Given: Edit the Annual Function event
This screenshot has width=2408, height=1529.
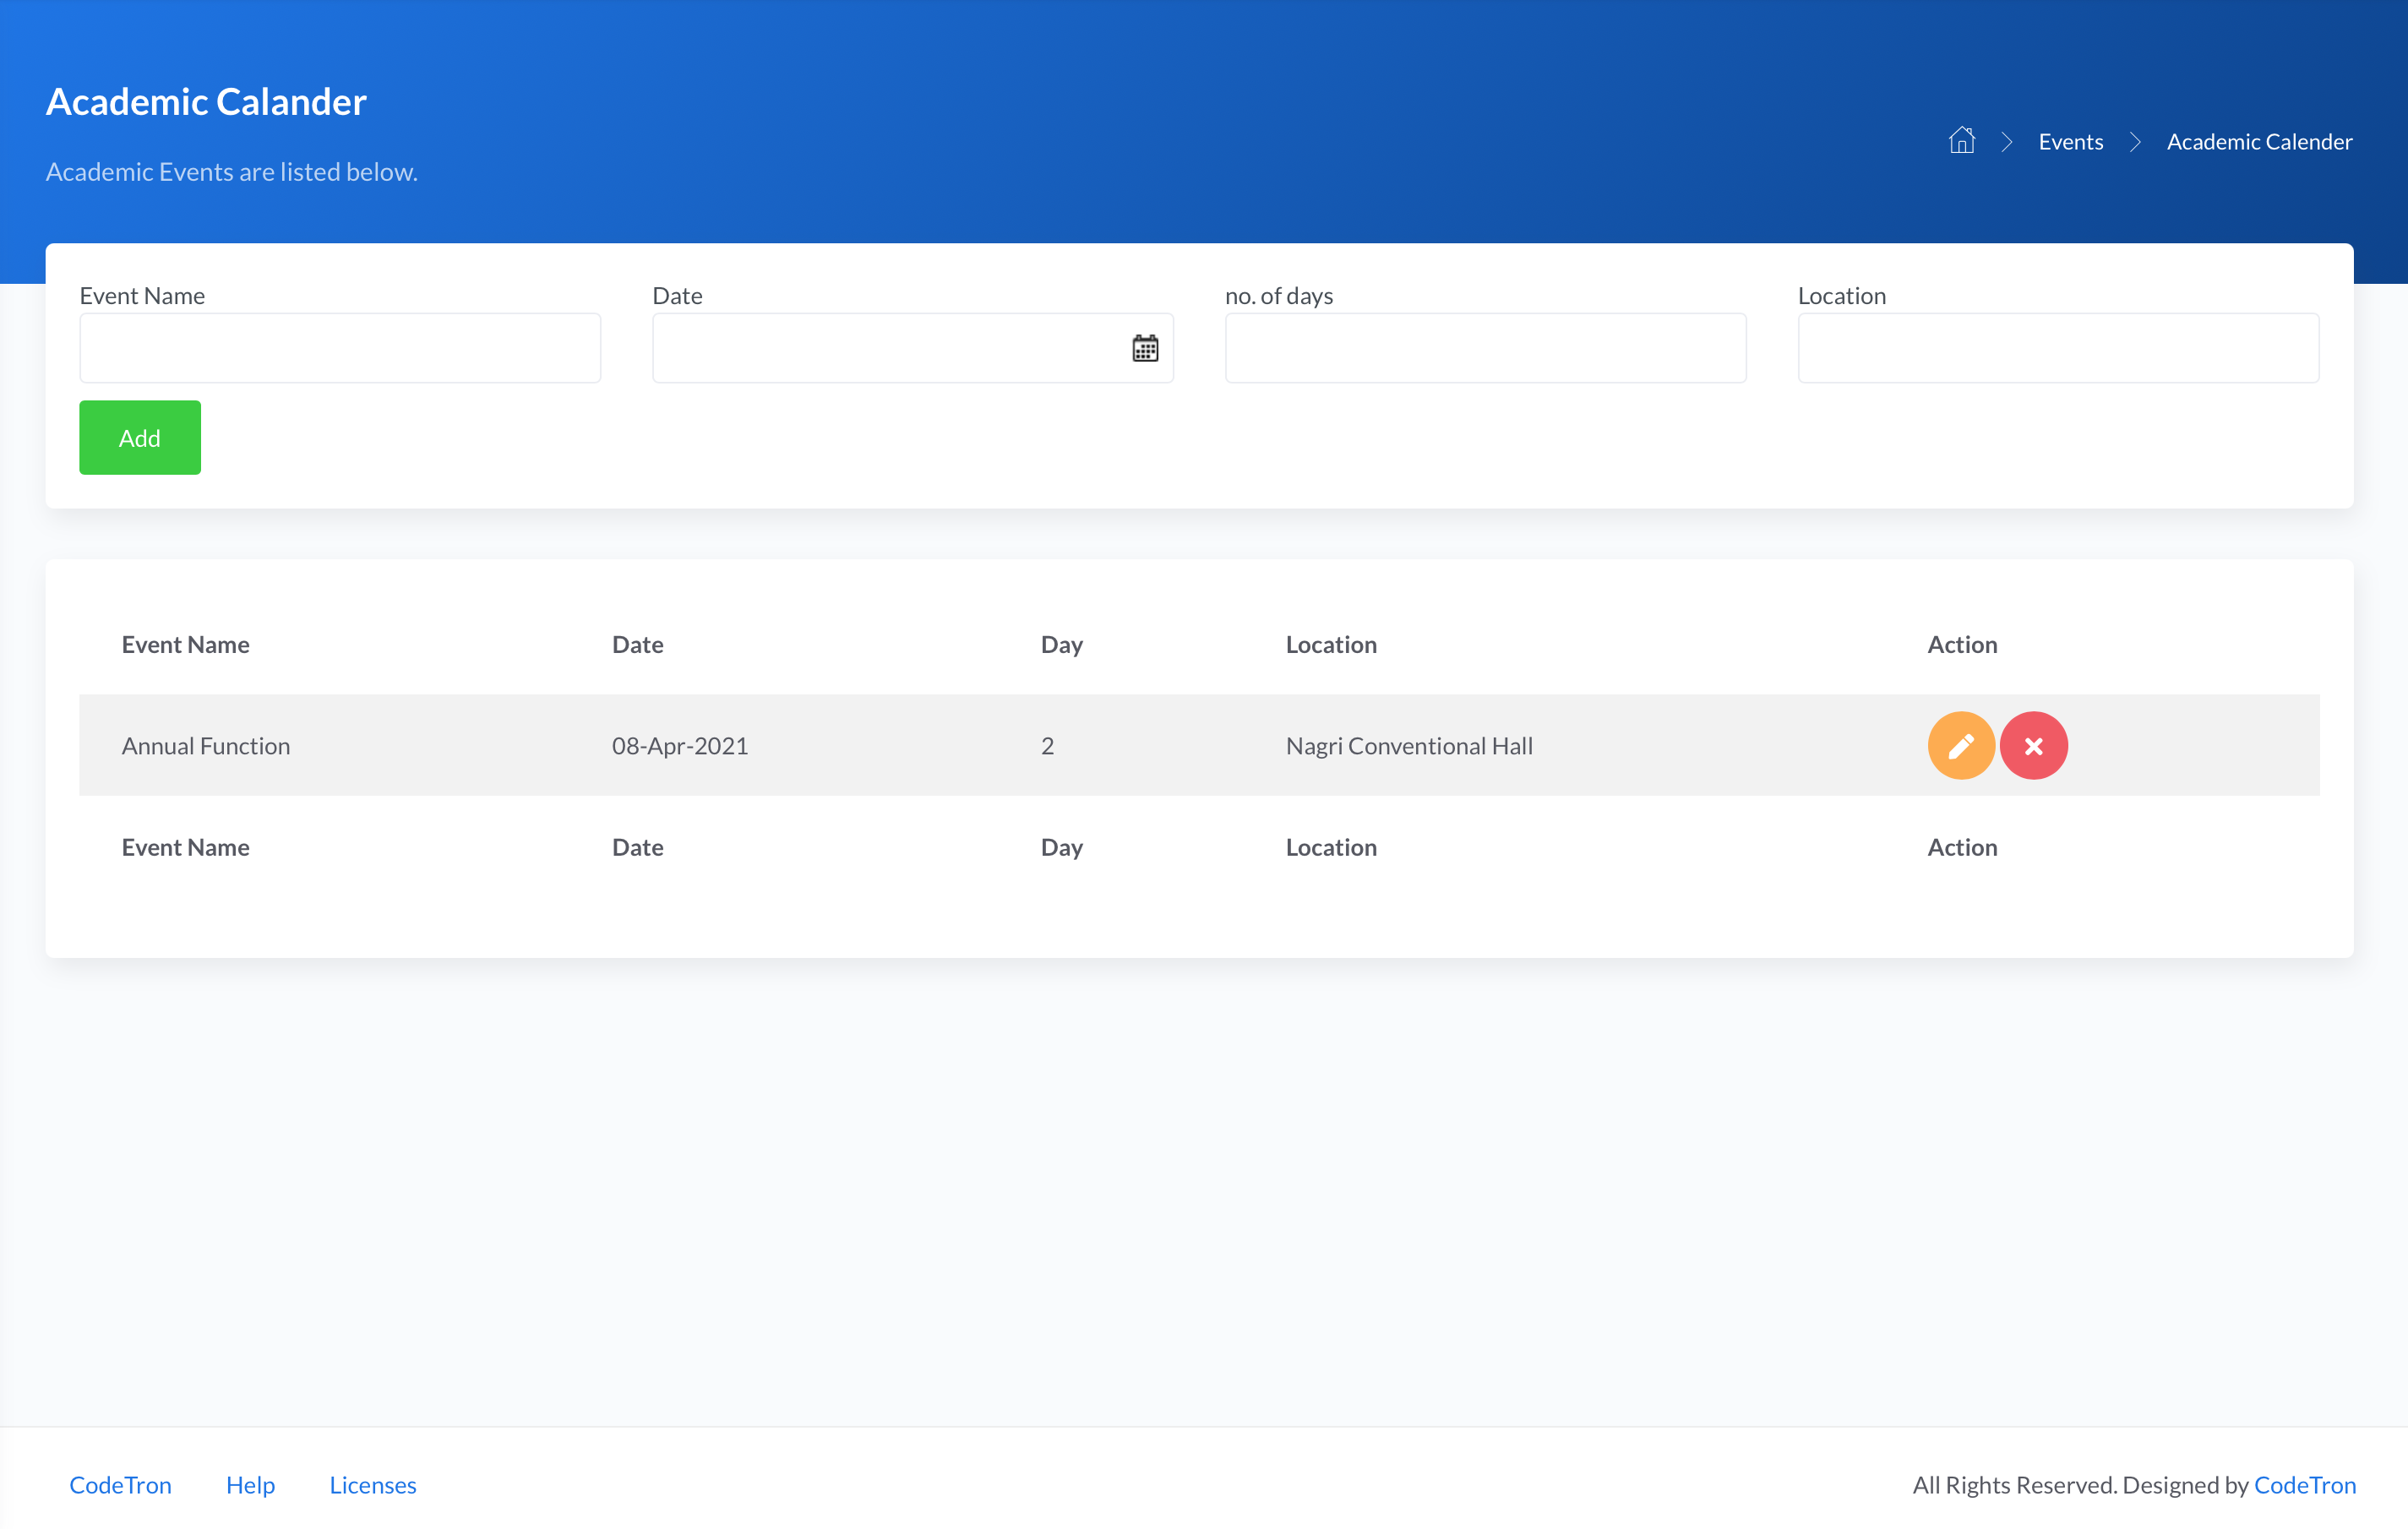Looking at the screenshot, I should coord(1960,746).
